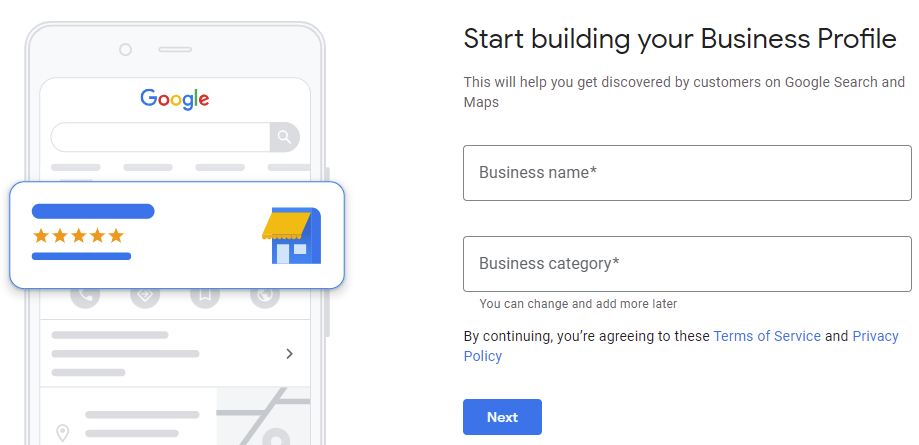The width and height of the screenshot is (919, 445).
Task: Click the phone call icon
Action: 84,295
